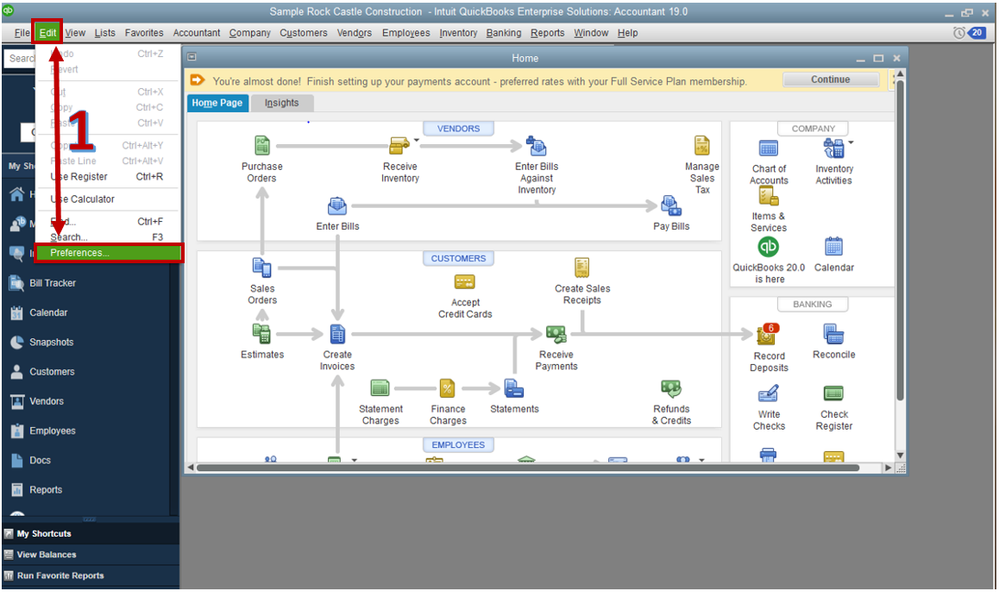Open Finance Charges icon
999x592 pixels.
click(x=447, y=388)
